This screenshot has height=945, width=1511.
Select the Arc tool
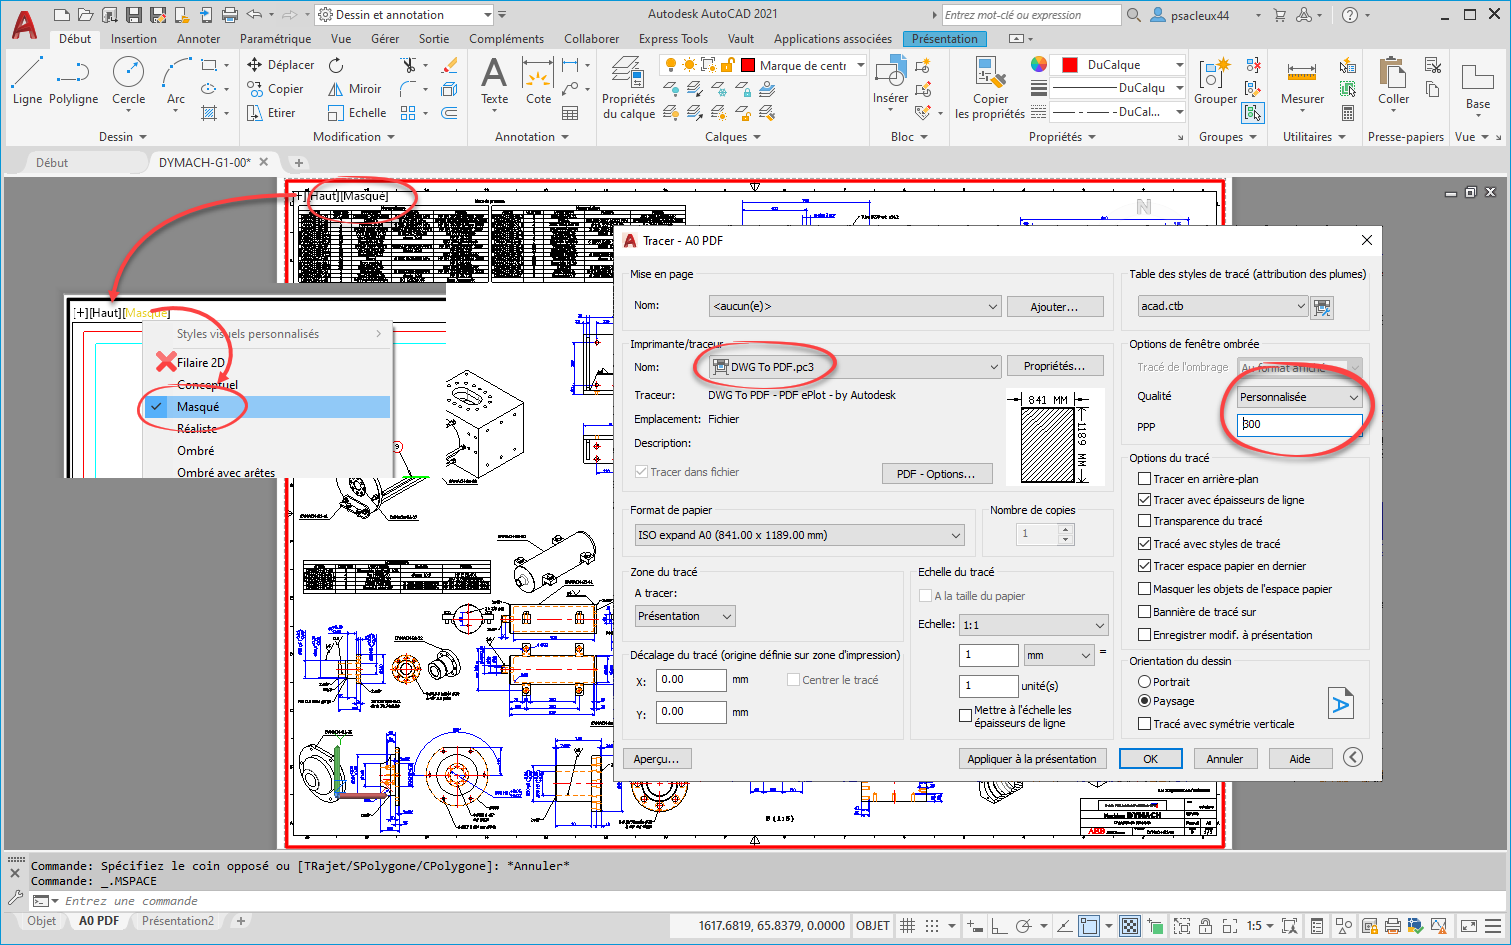(x=176, y=80)
